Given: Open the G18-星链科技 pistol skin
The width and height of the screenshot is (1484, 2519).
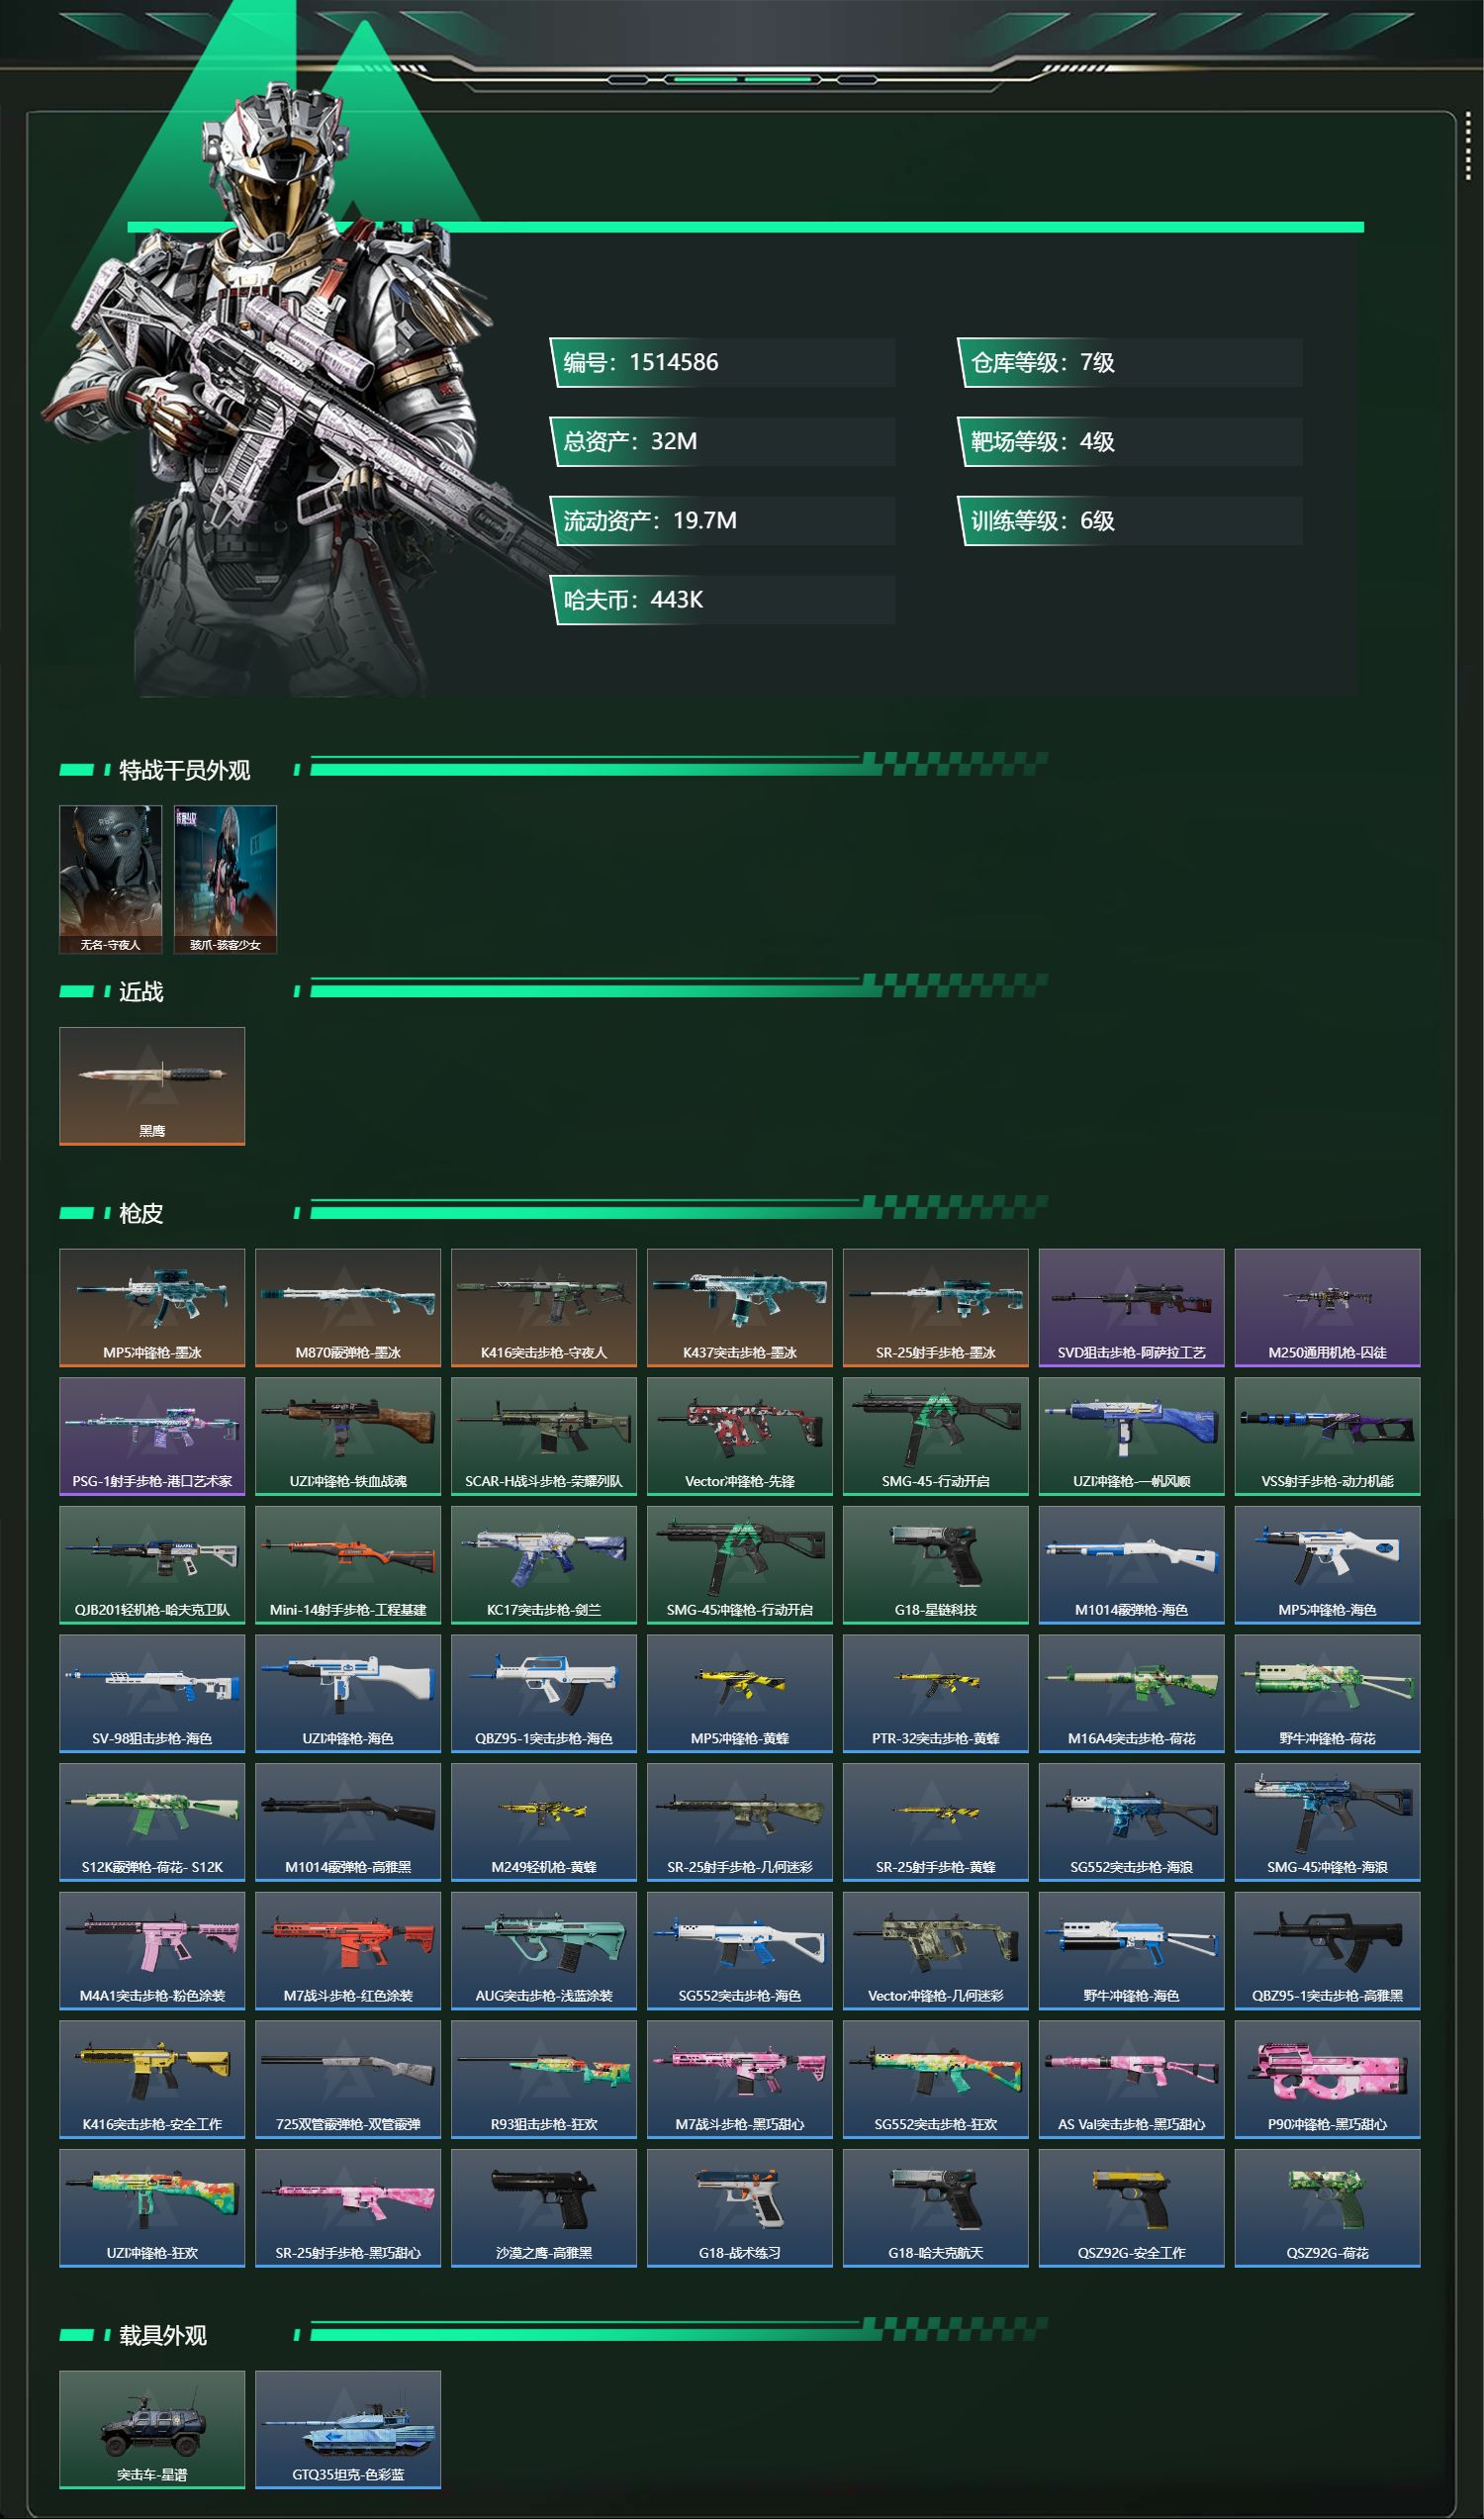Looking at the screenshot, I should point(936,1564).
